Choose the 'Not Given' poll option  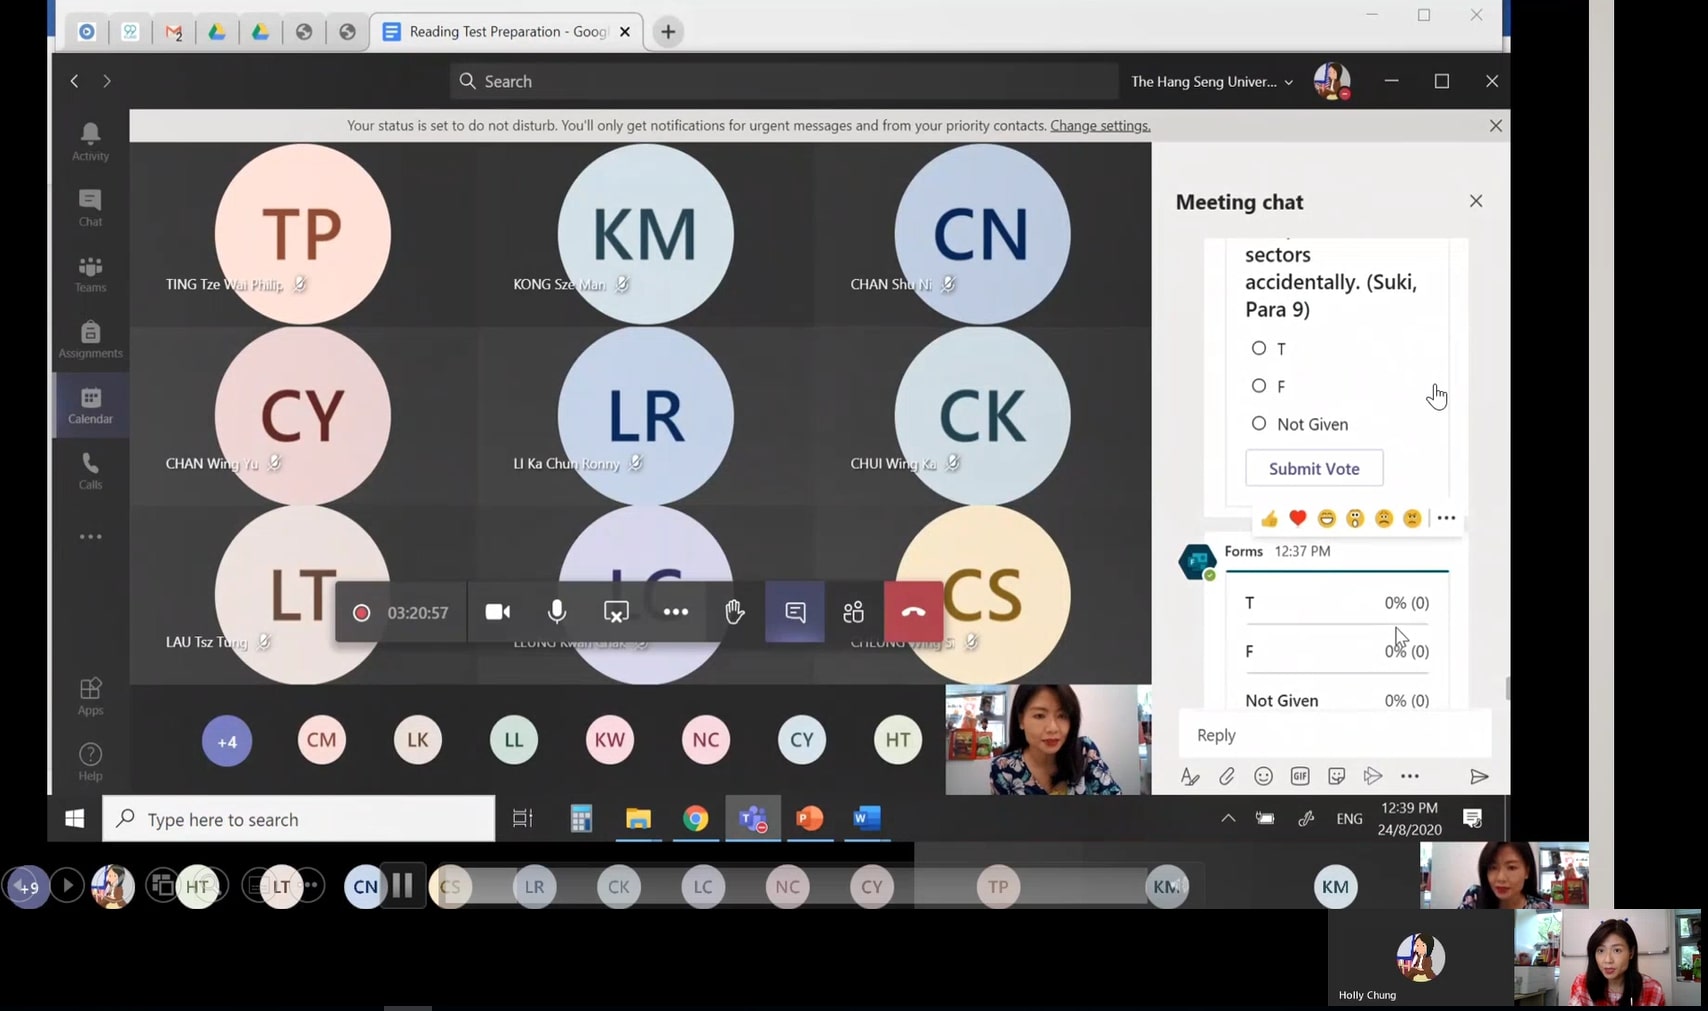click(1259, 424)
